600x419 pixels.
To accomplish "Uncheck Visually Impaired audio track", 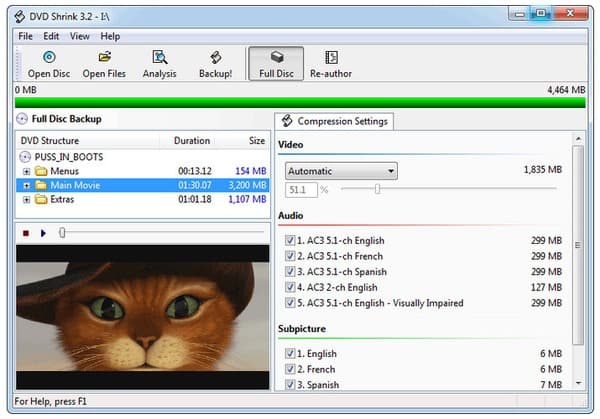I will 290,303.
